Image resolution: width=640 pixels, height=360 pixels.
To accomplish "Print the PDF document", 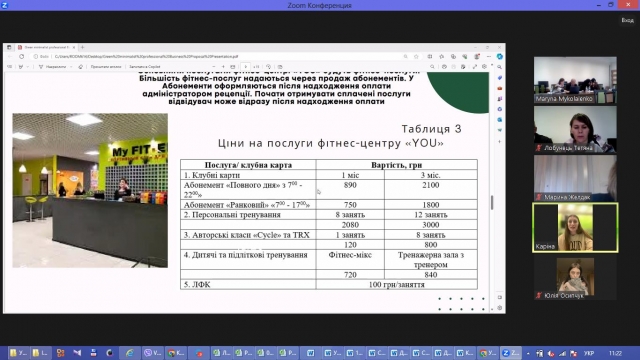I will [x=444, y=67].
